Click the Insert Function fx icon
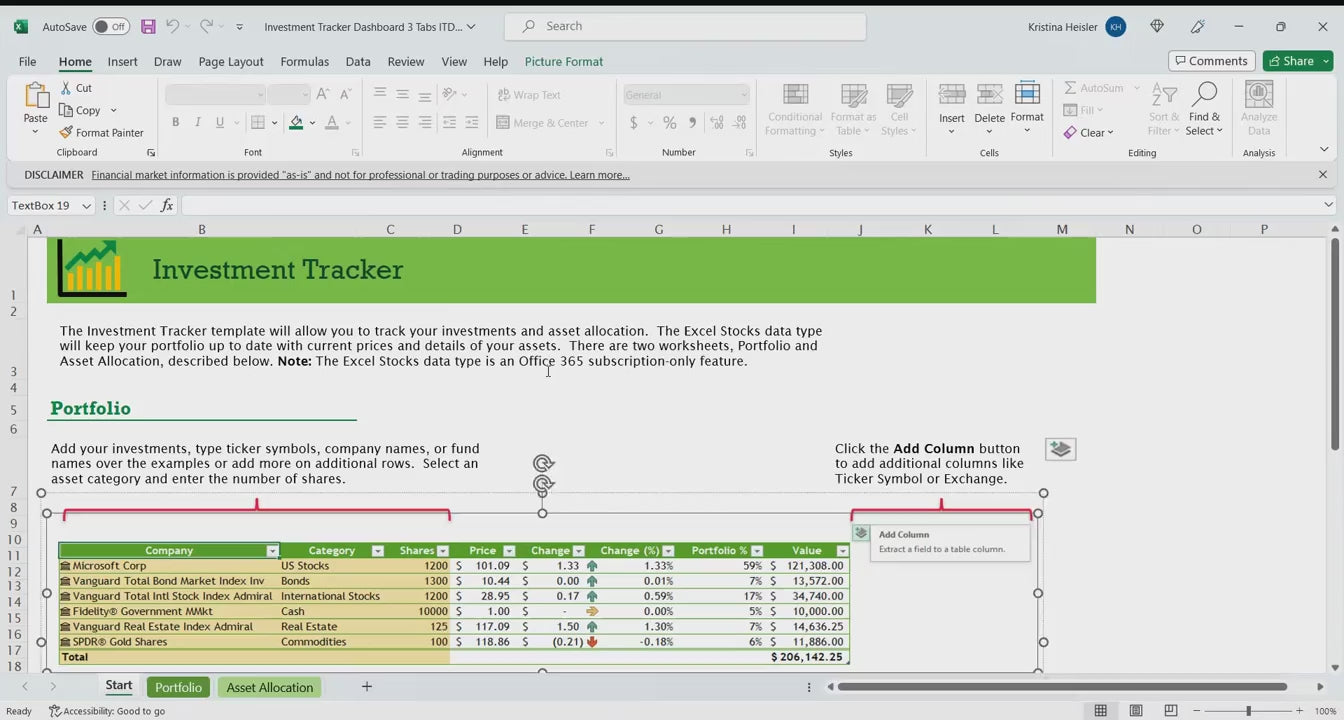Screen dimensions: 1344x720 [167, 205]
